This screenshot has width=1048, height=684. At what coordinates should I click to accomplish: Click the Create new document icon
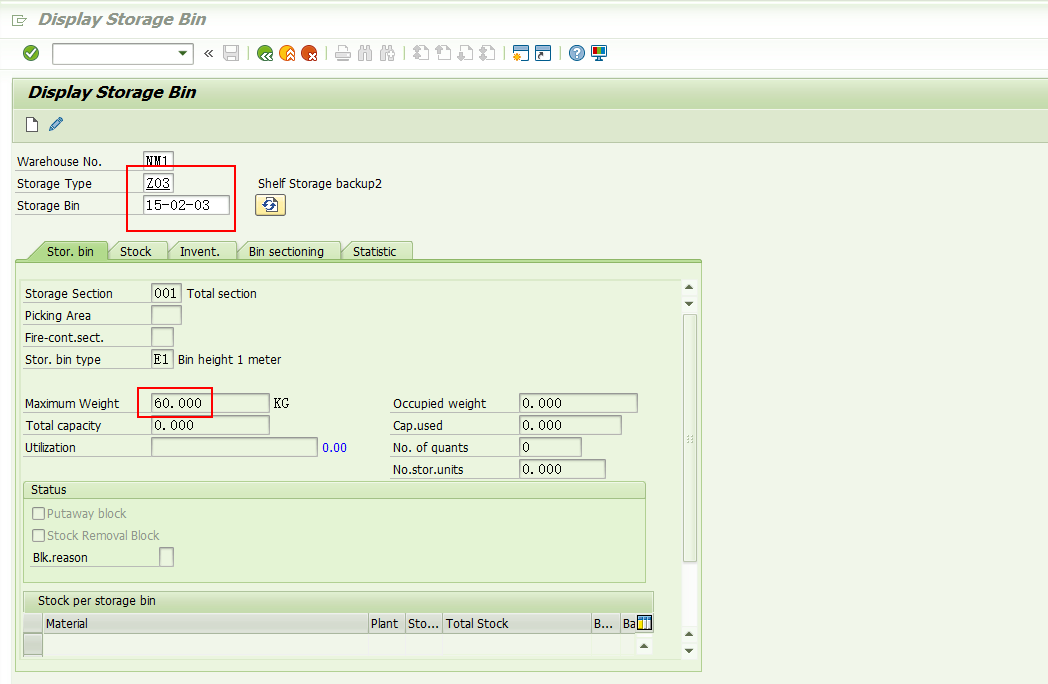[x=31, y=124]
